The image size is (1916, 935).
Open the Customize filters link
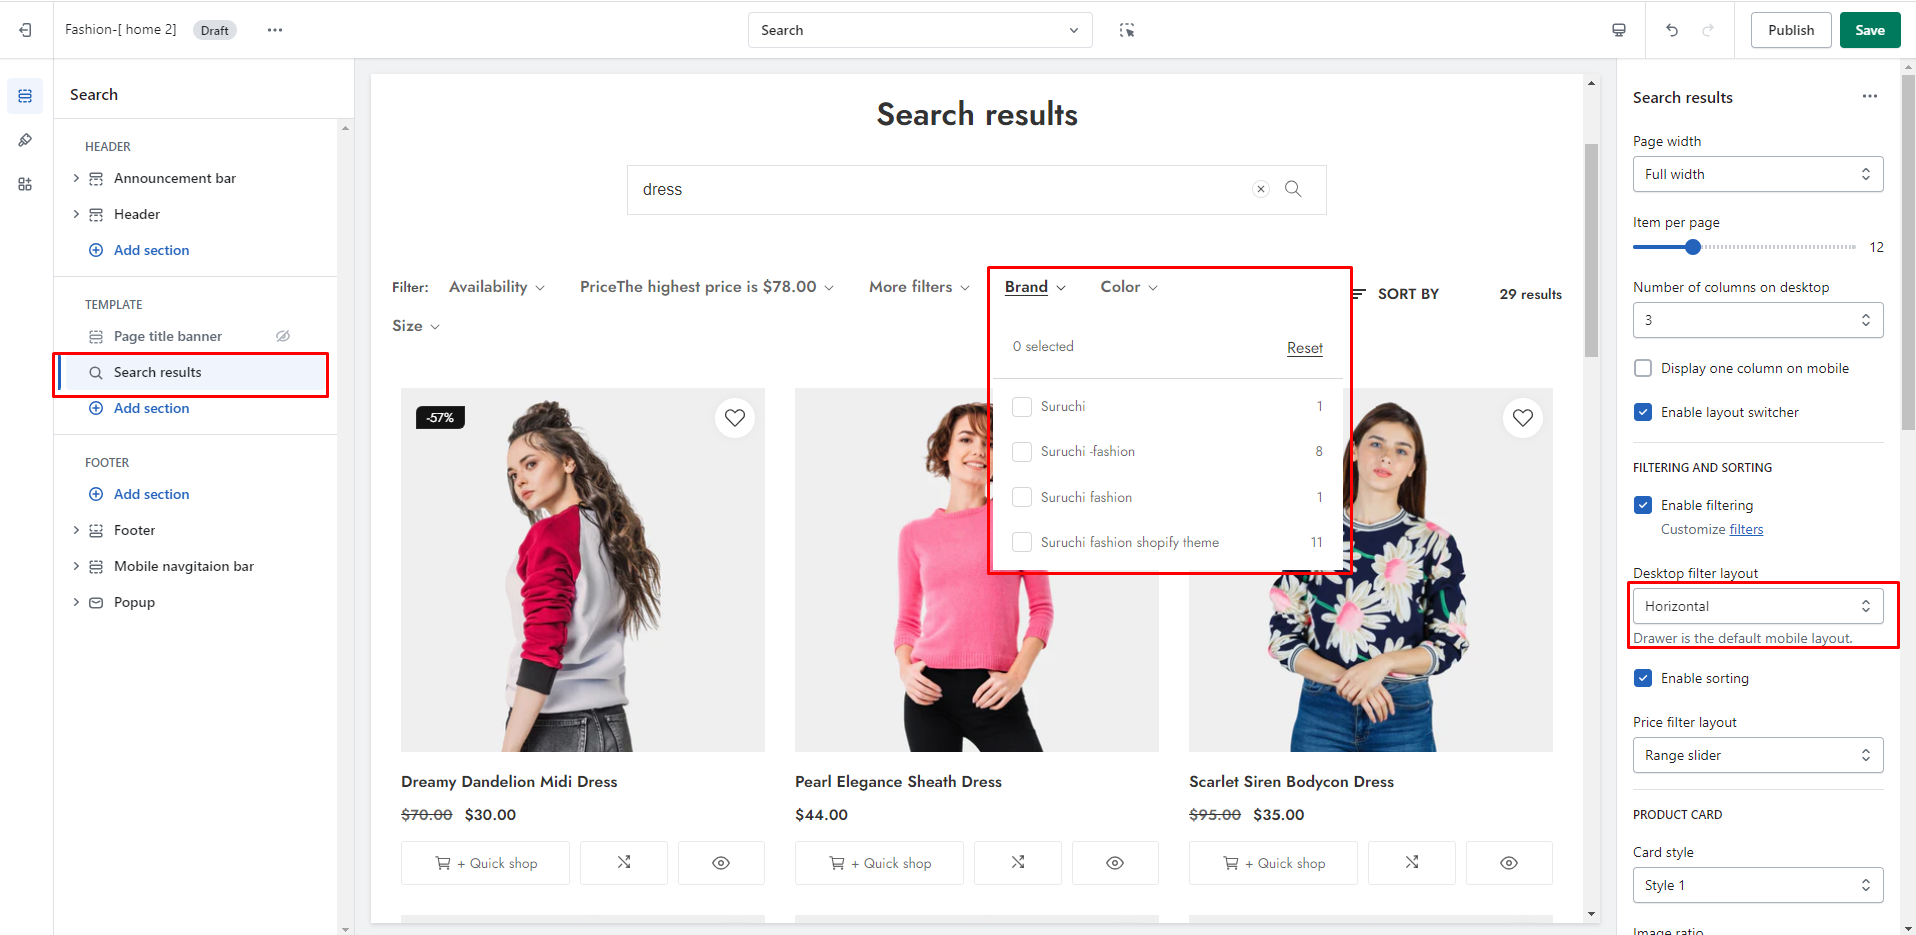pyautogui.click(x=1746, y=530)
